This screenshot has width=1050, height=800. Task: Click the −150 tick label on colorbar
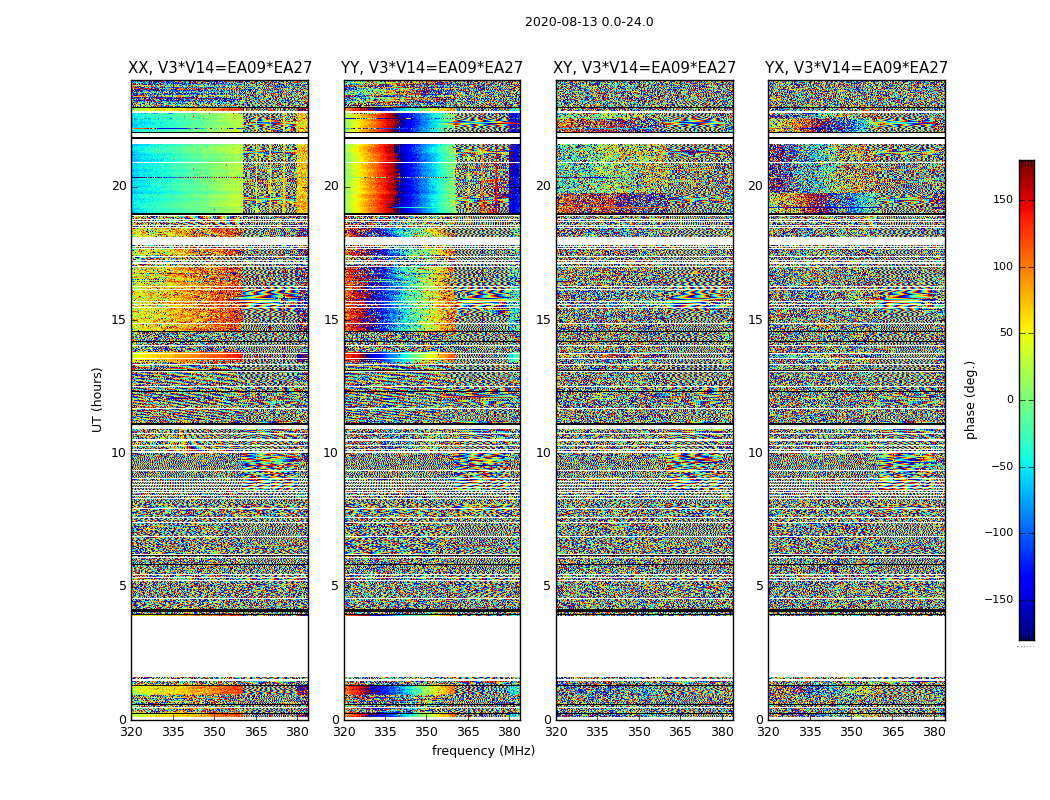[998, 599]
